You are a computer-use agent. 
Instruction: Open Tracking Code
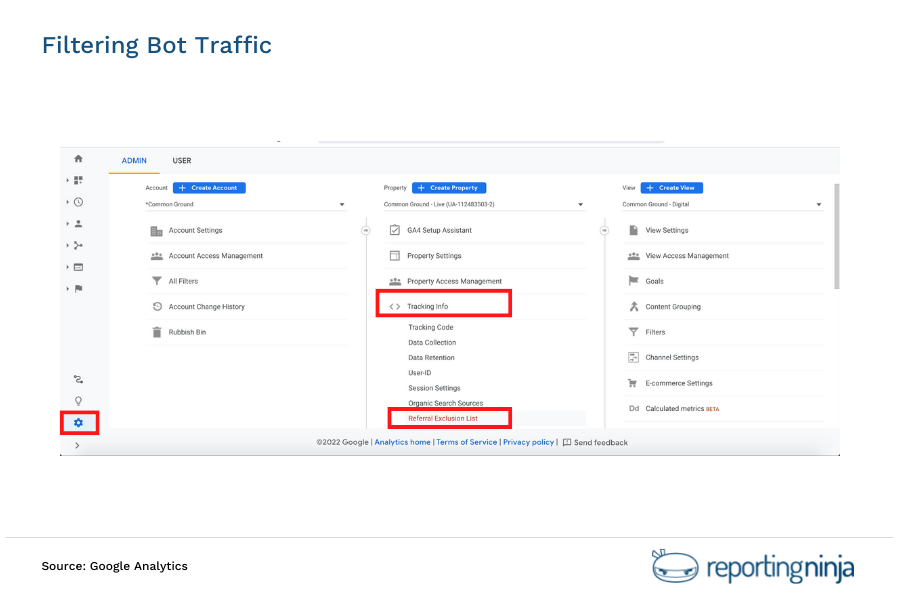click(430, 327)
